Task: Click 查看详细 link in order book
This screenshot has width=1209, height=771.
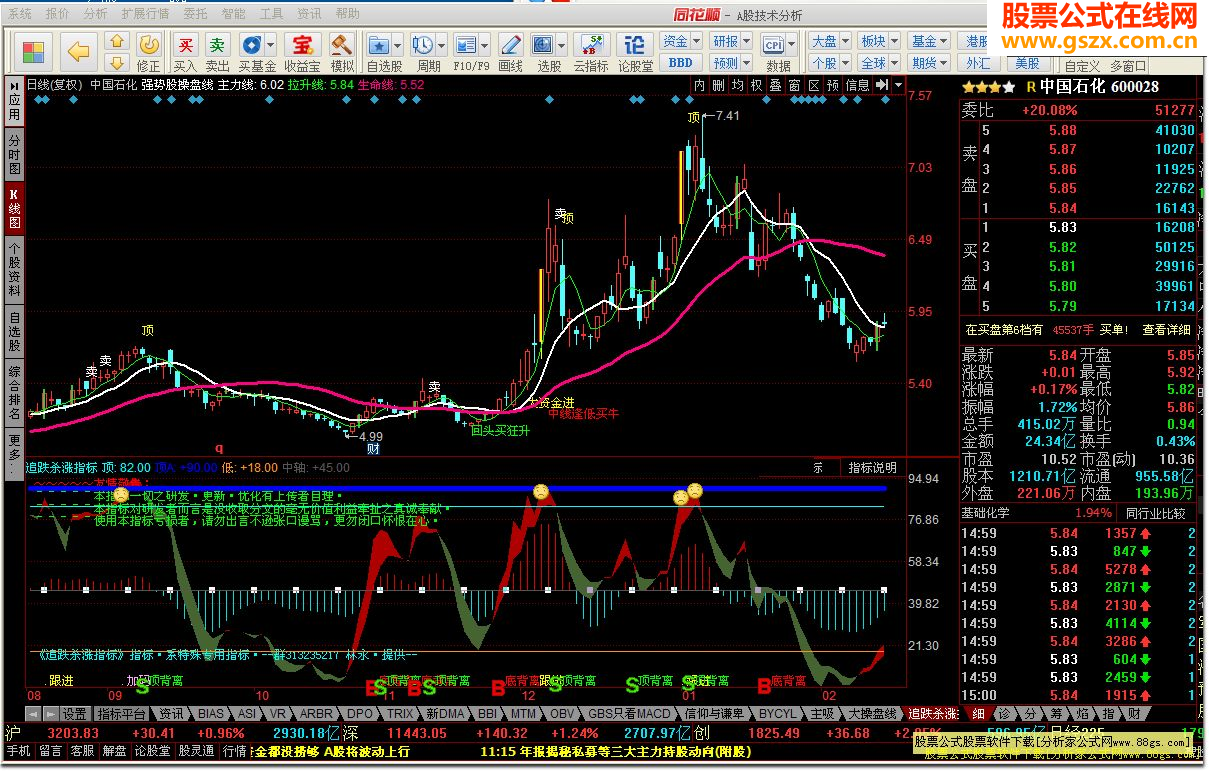Action: (1166, 329)
